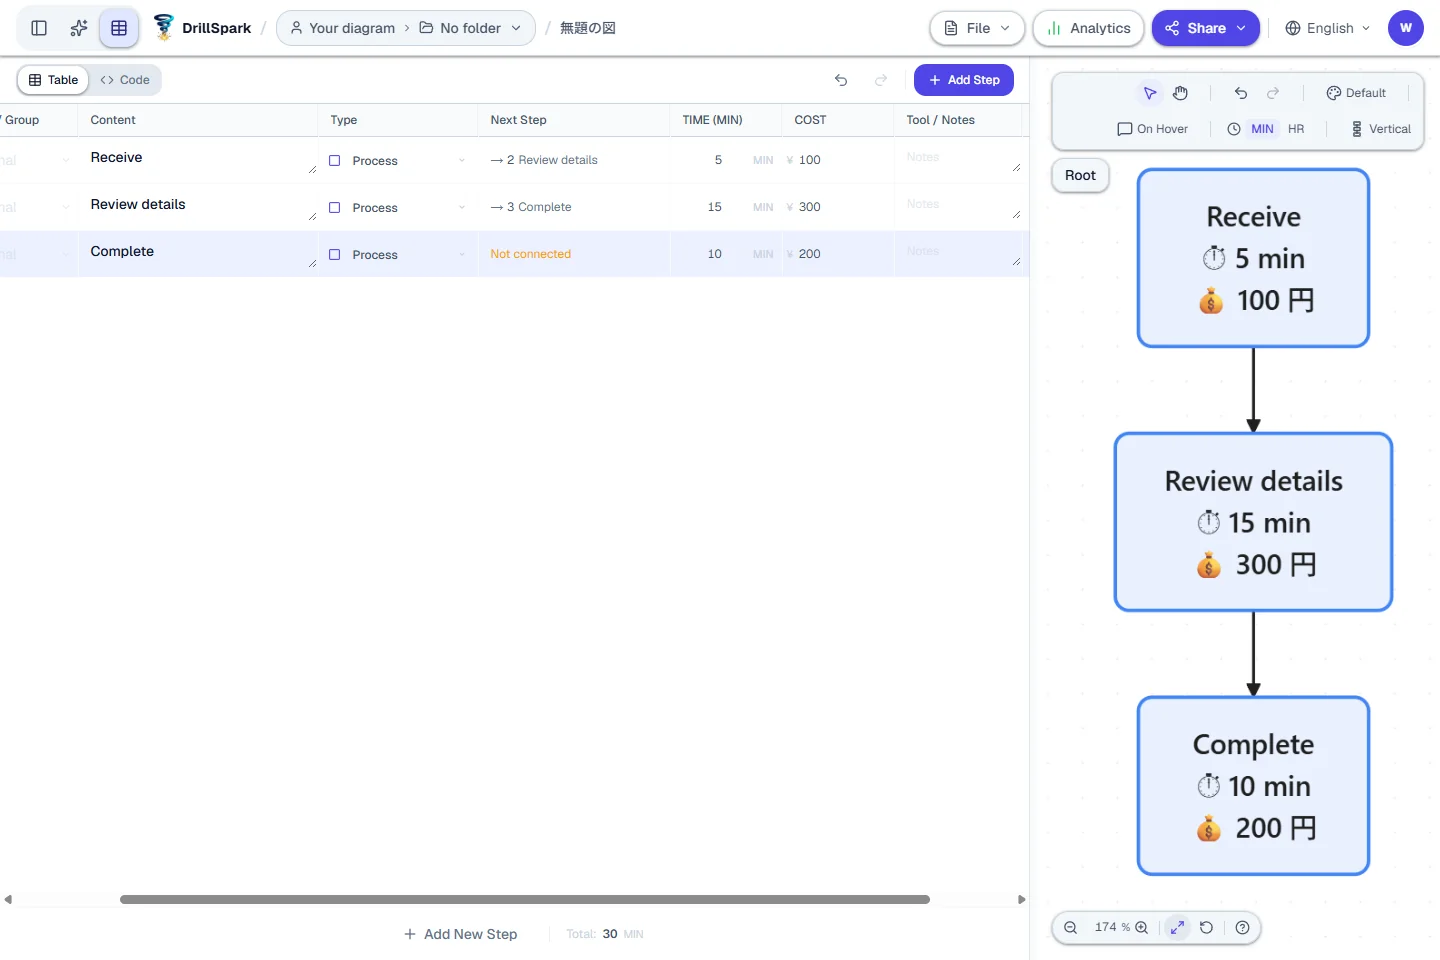
Task: Click the diagram title 無題の図
Action: click(x=588, y=28)
